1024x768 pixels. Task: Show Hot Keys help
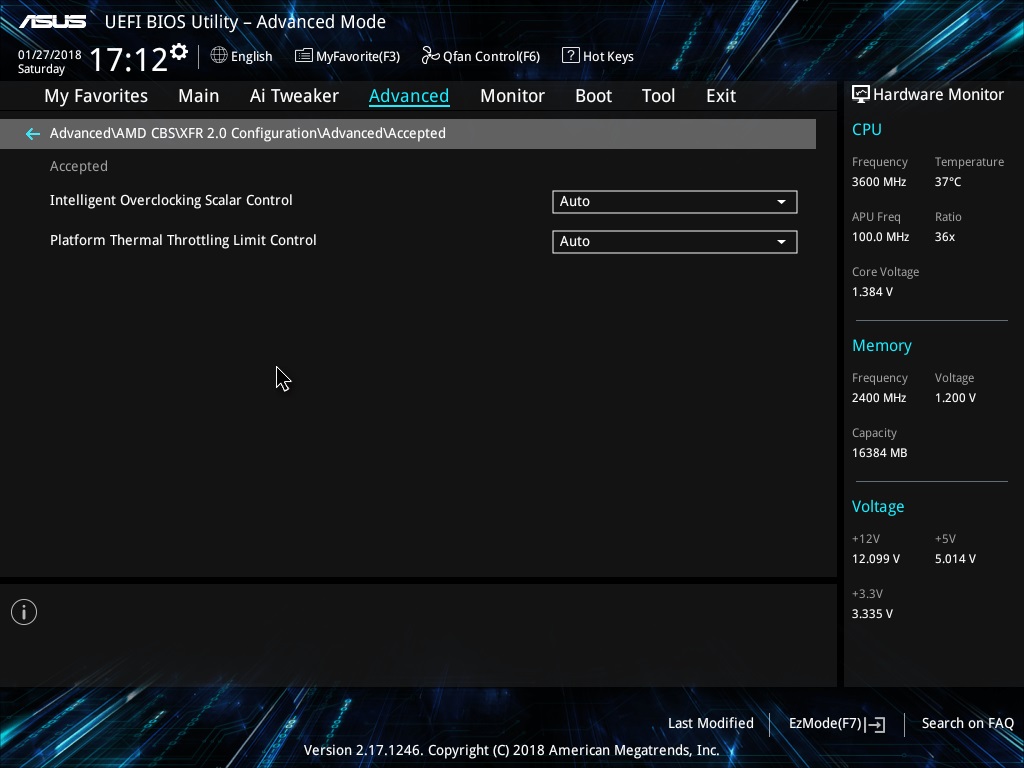pyautogui.click(x=598, y=56)
